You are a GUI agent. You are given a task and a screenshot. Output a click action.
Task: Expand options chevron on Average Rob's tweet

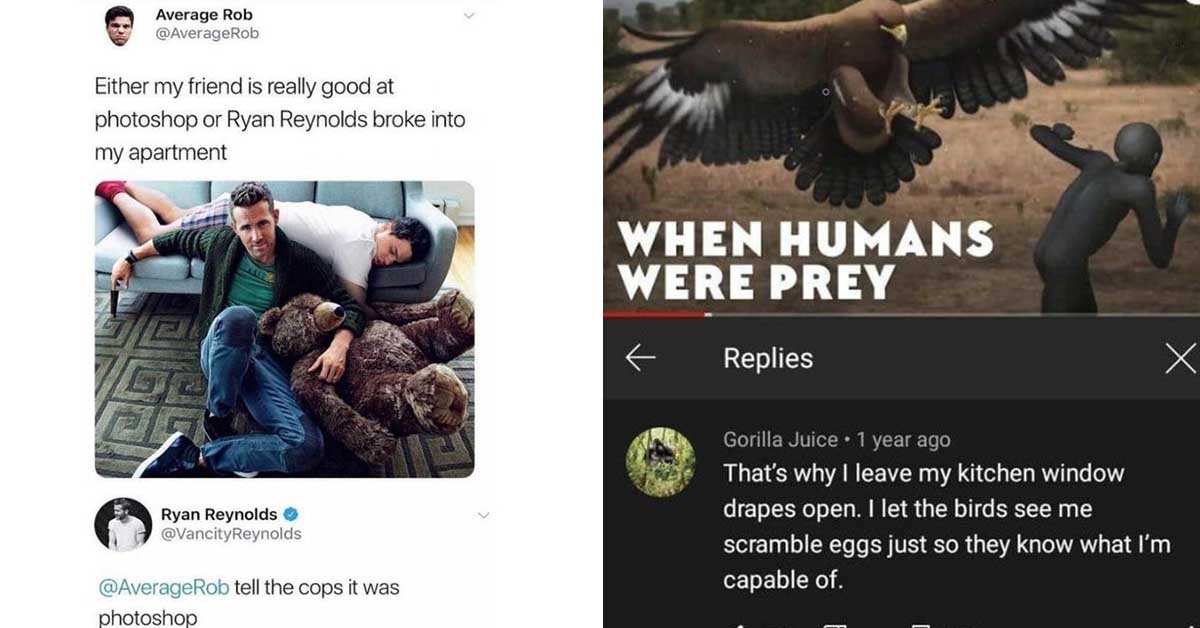[468, 15]
